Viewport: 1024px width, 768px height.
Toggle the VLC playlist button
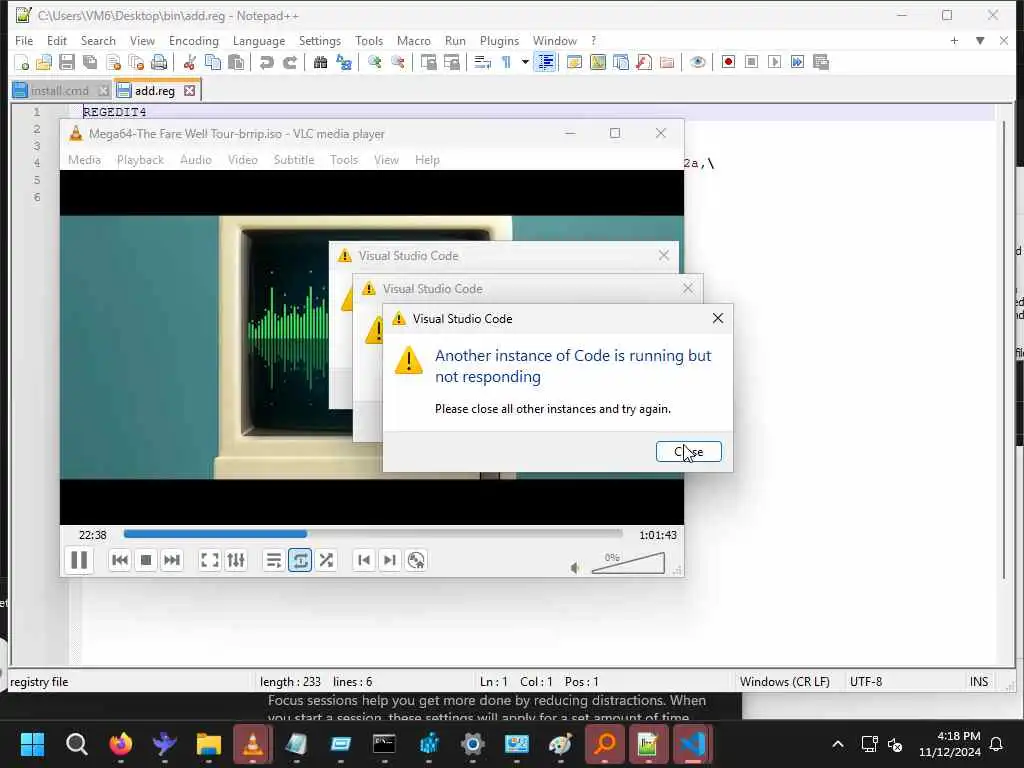(274, 560)
